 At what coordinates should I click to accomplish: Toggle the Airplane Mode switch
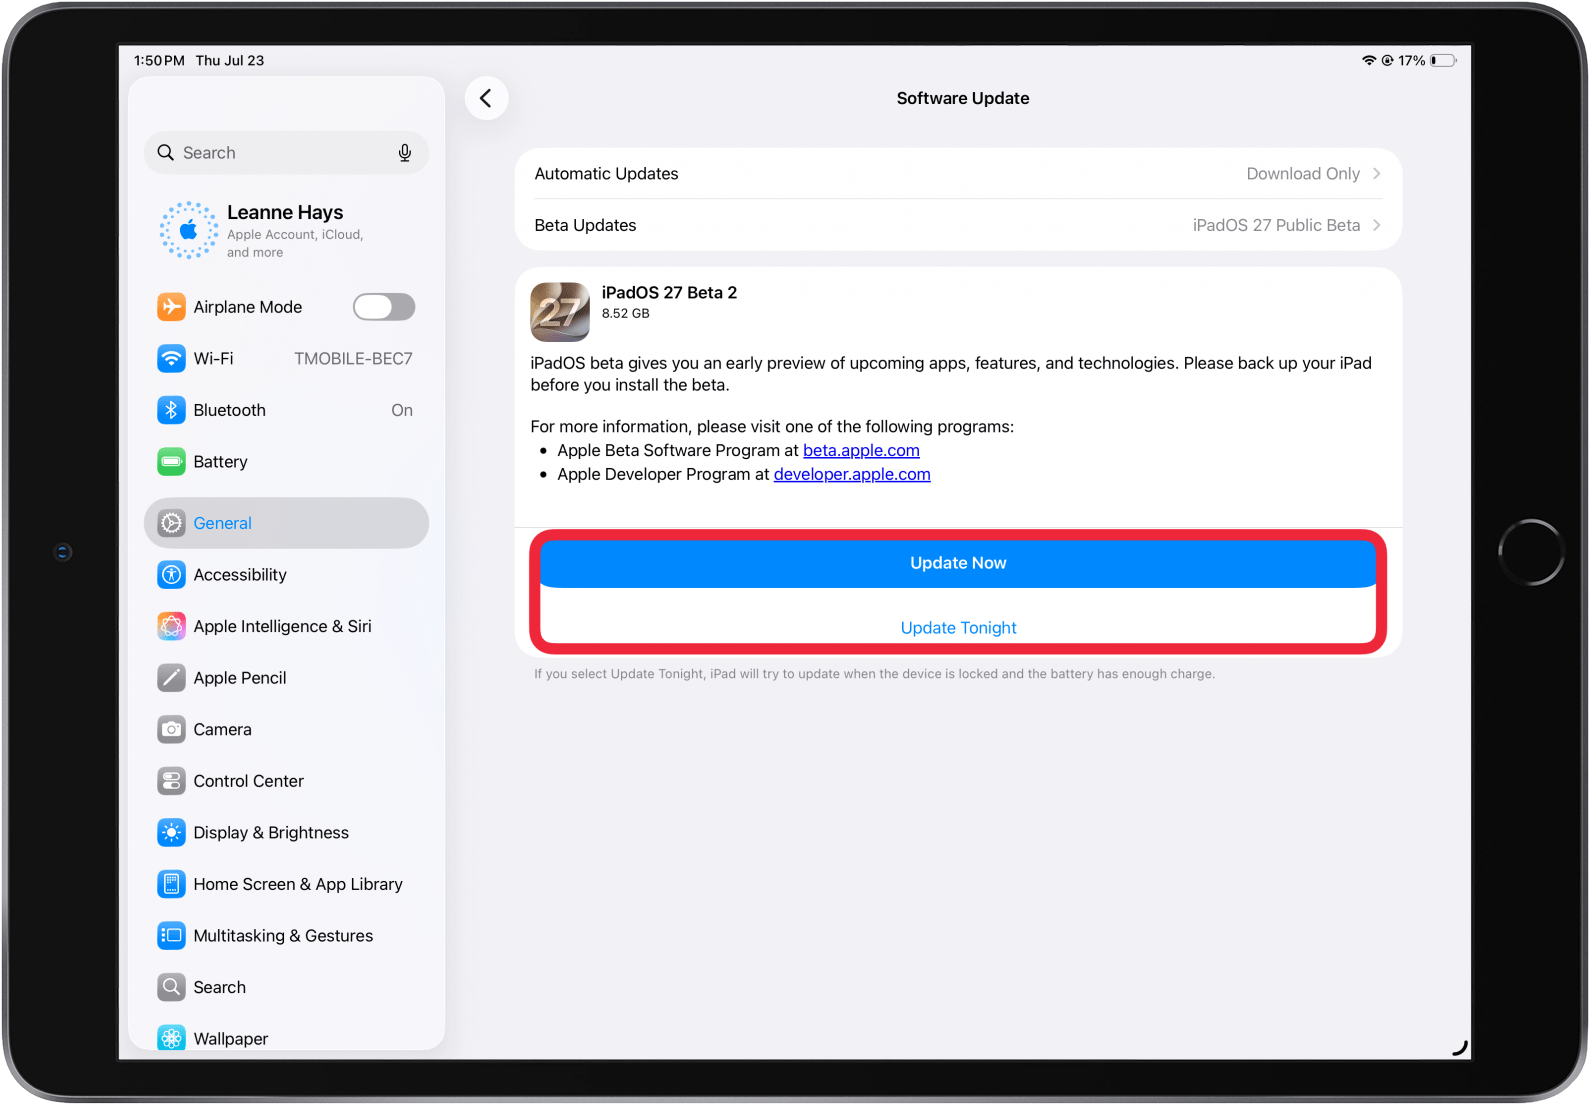click(384, 307)
